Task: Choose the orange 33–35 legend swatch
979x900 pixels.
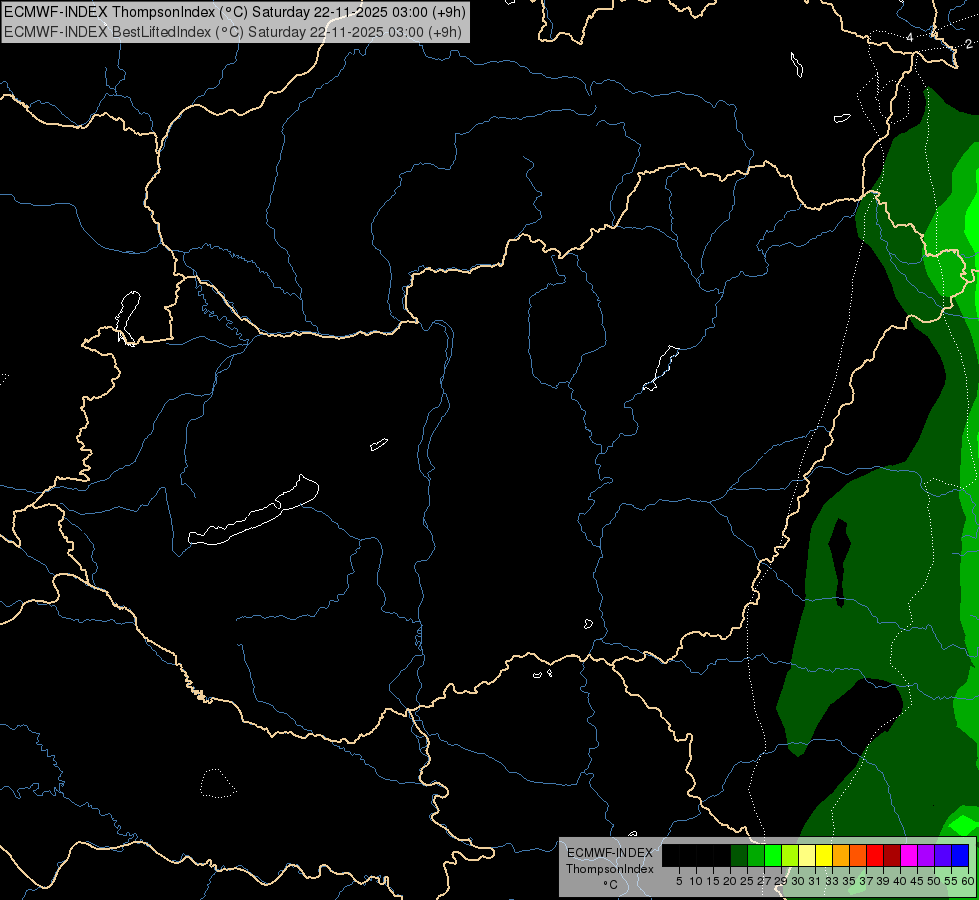Action: (842, 855)
